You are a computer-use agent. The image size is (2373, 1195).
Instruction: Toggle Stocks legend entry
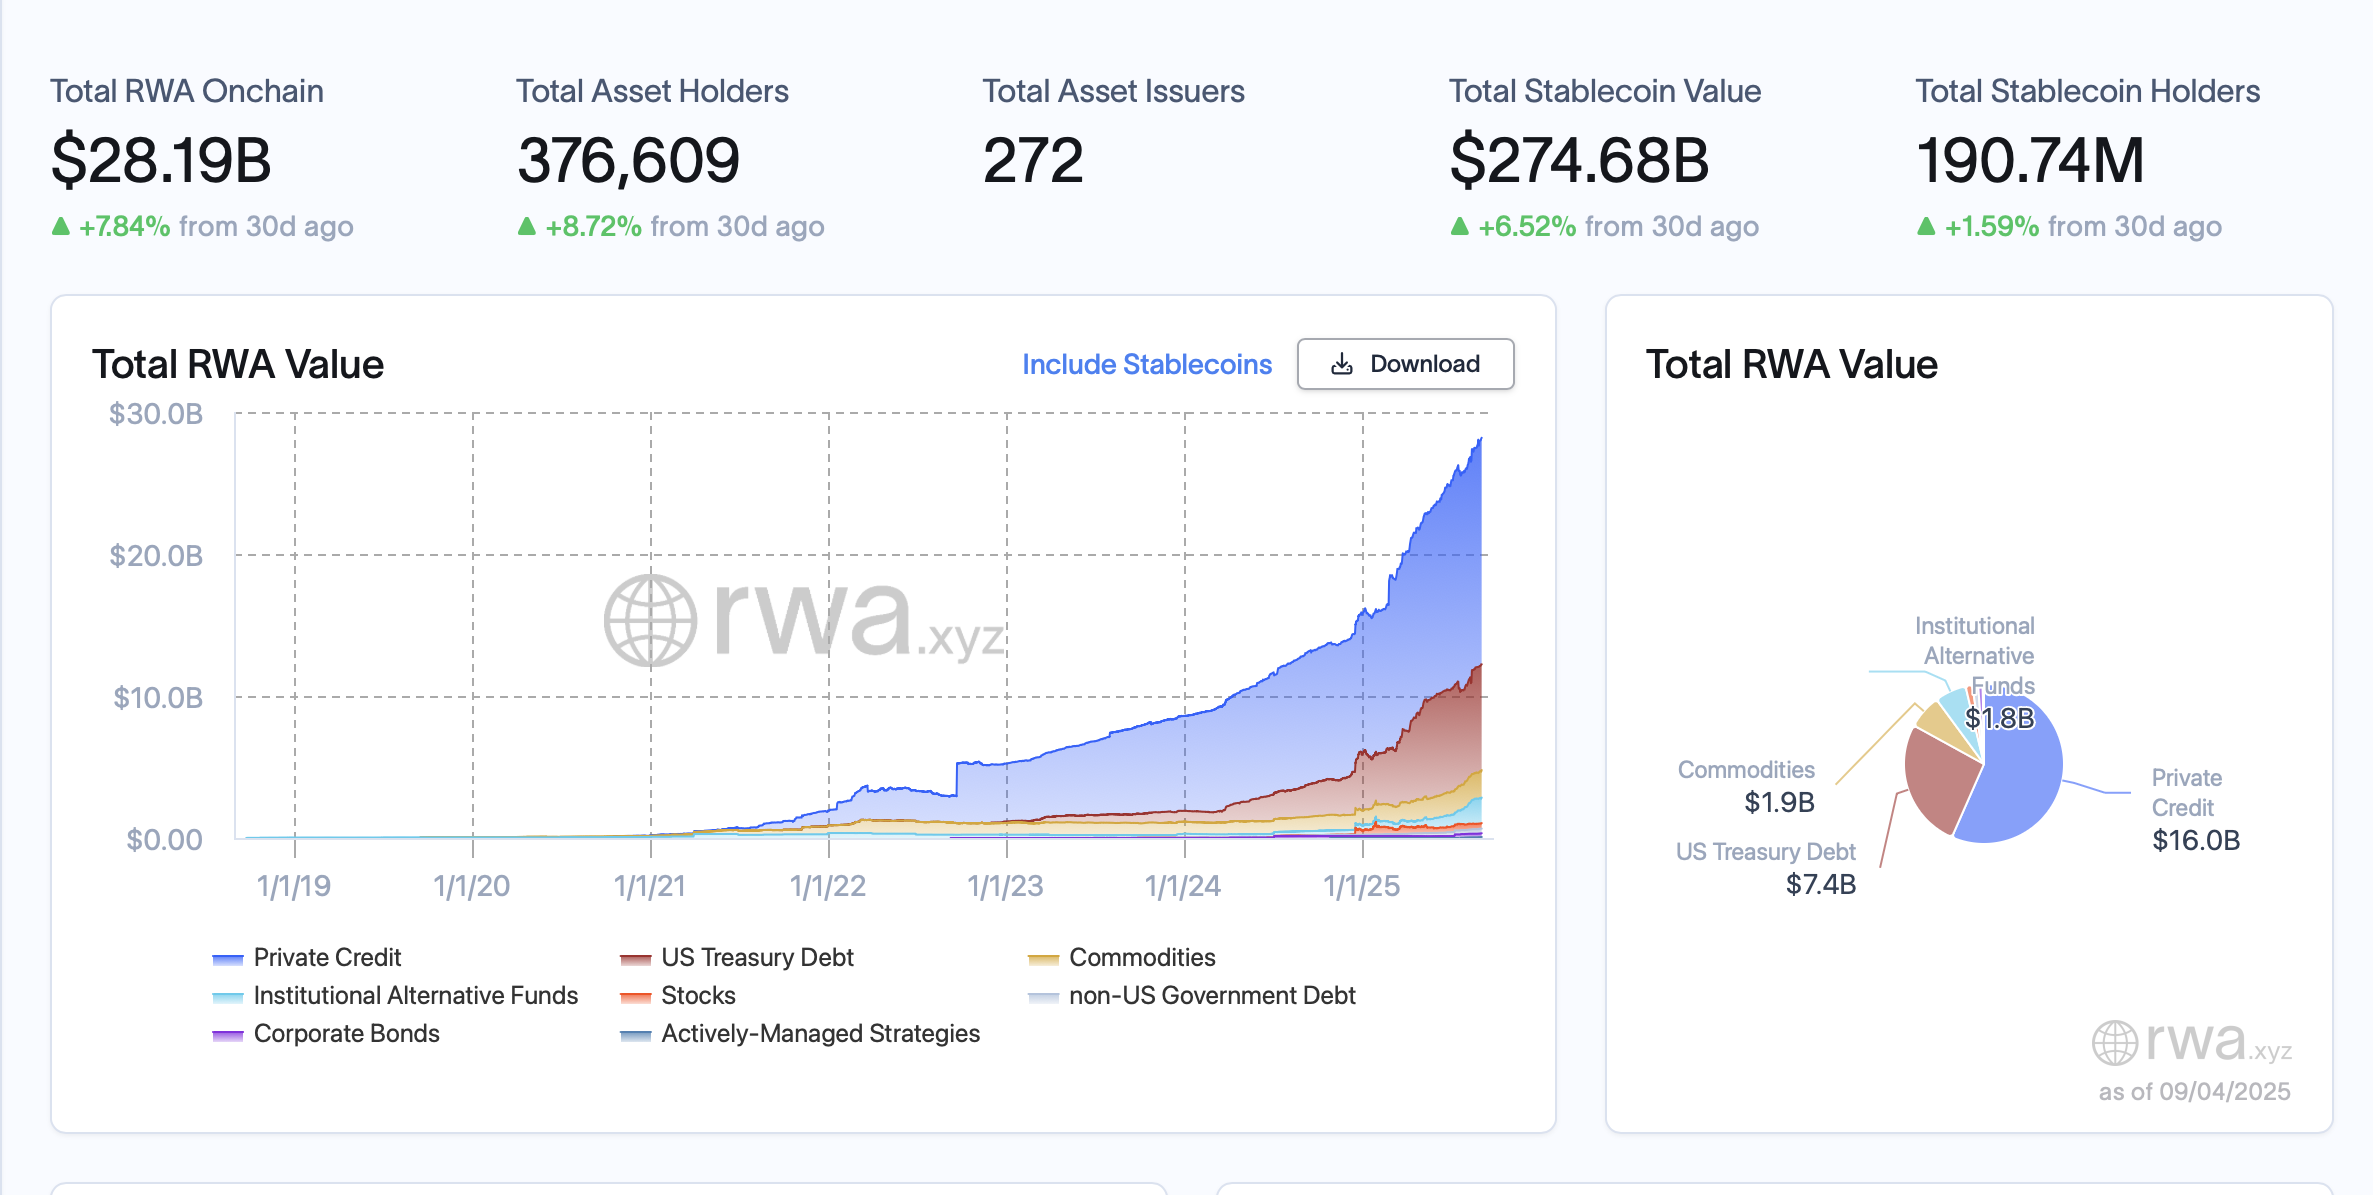[x=697, y=995]
